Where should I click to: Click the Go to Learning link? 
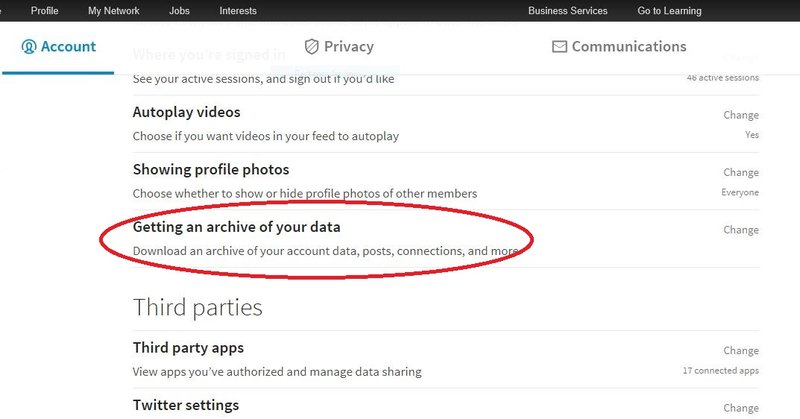tap(669, 11)
